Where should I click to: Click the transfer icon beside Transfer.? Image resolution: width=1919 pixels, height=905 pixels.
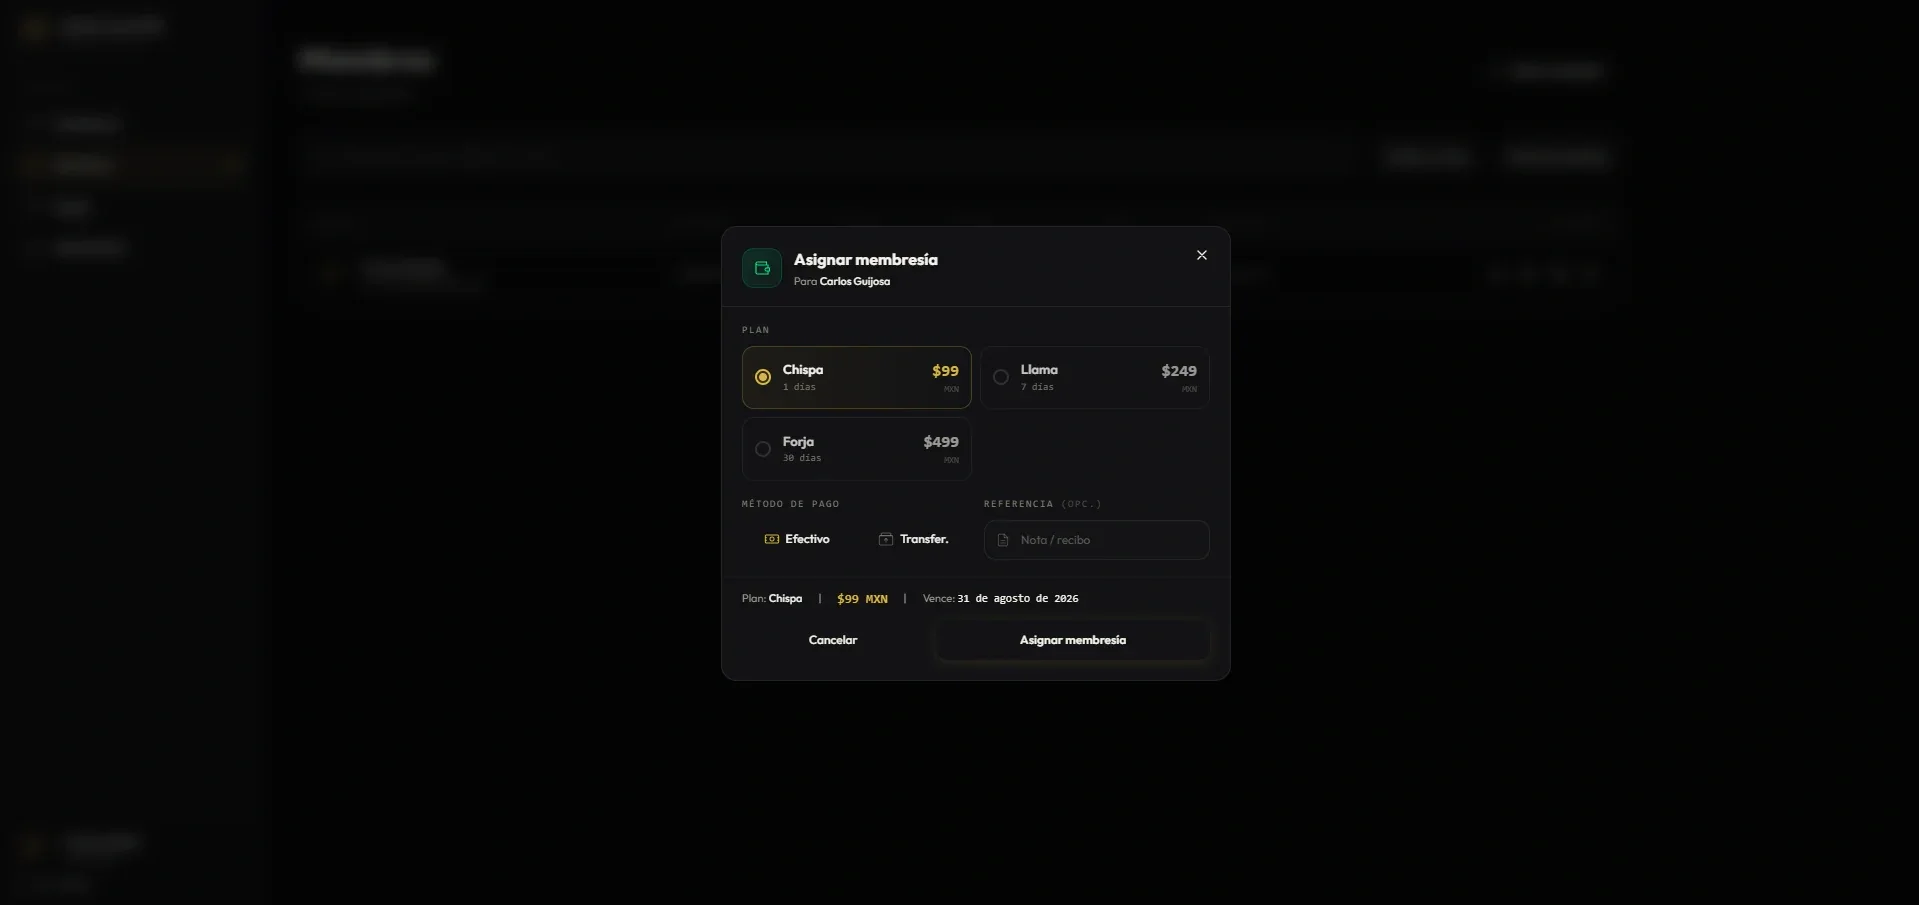(x=886, y=539)
